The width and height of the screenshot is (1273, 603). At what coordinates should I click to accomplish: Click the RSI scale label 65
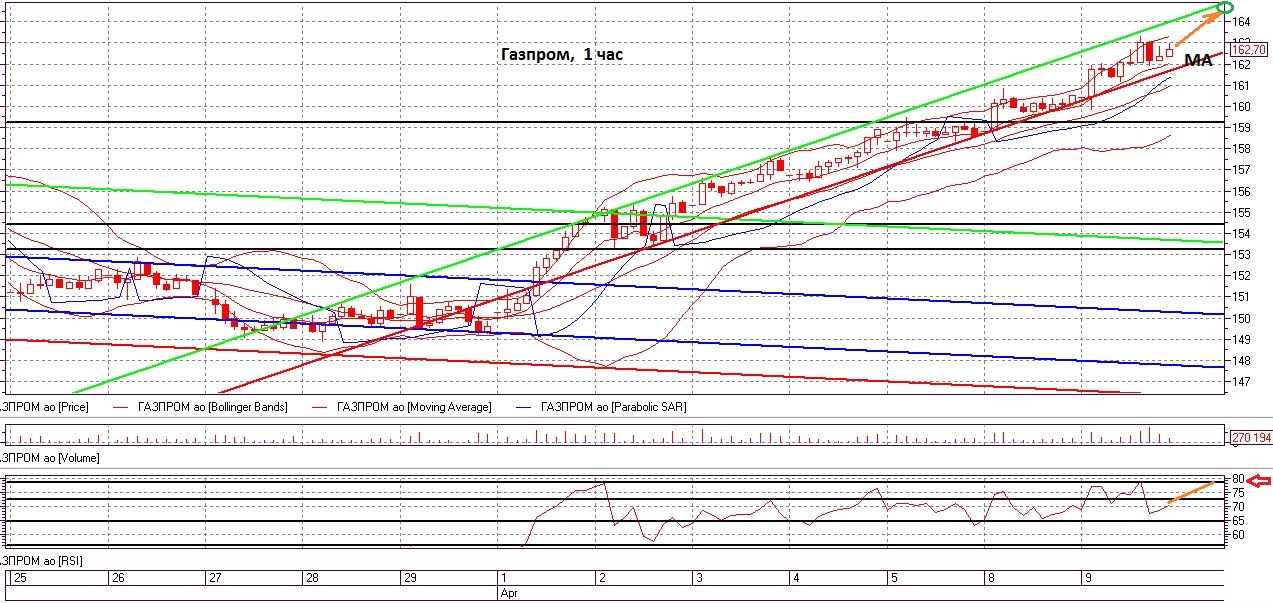pyautogui.click(x=1237, y=521)
